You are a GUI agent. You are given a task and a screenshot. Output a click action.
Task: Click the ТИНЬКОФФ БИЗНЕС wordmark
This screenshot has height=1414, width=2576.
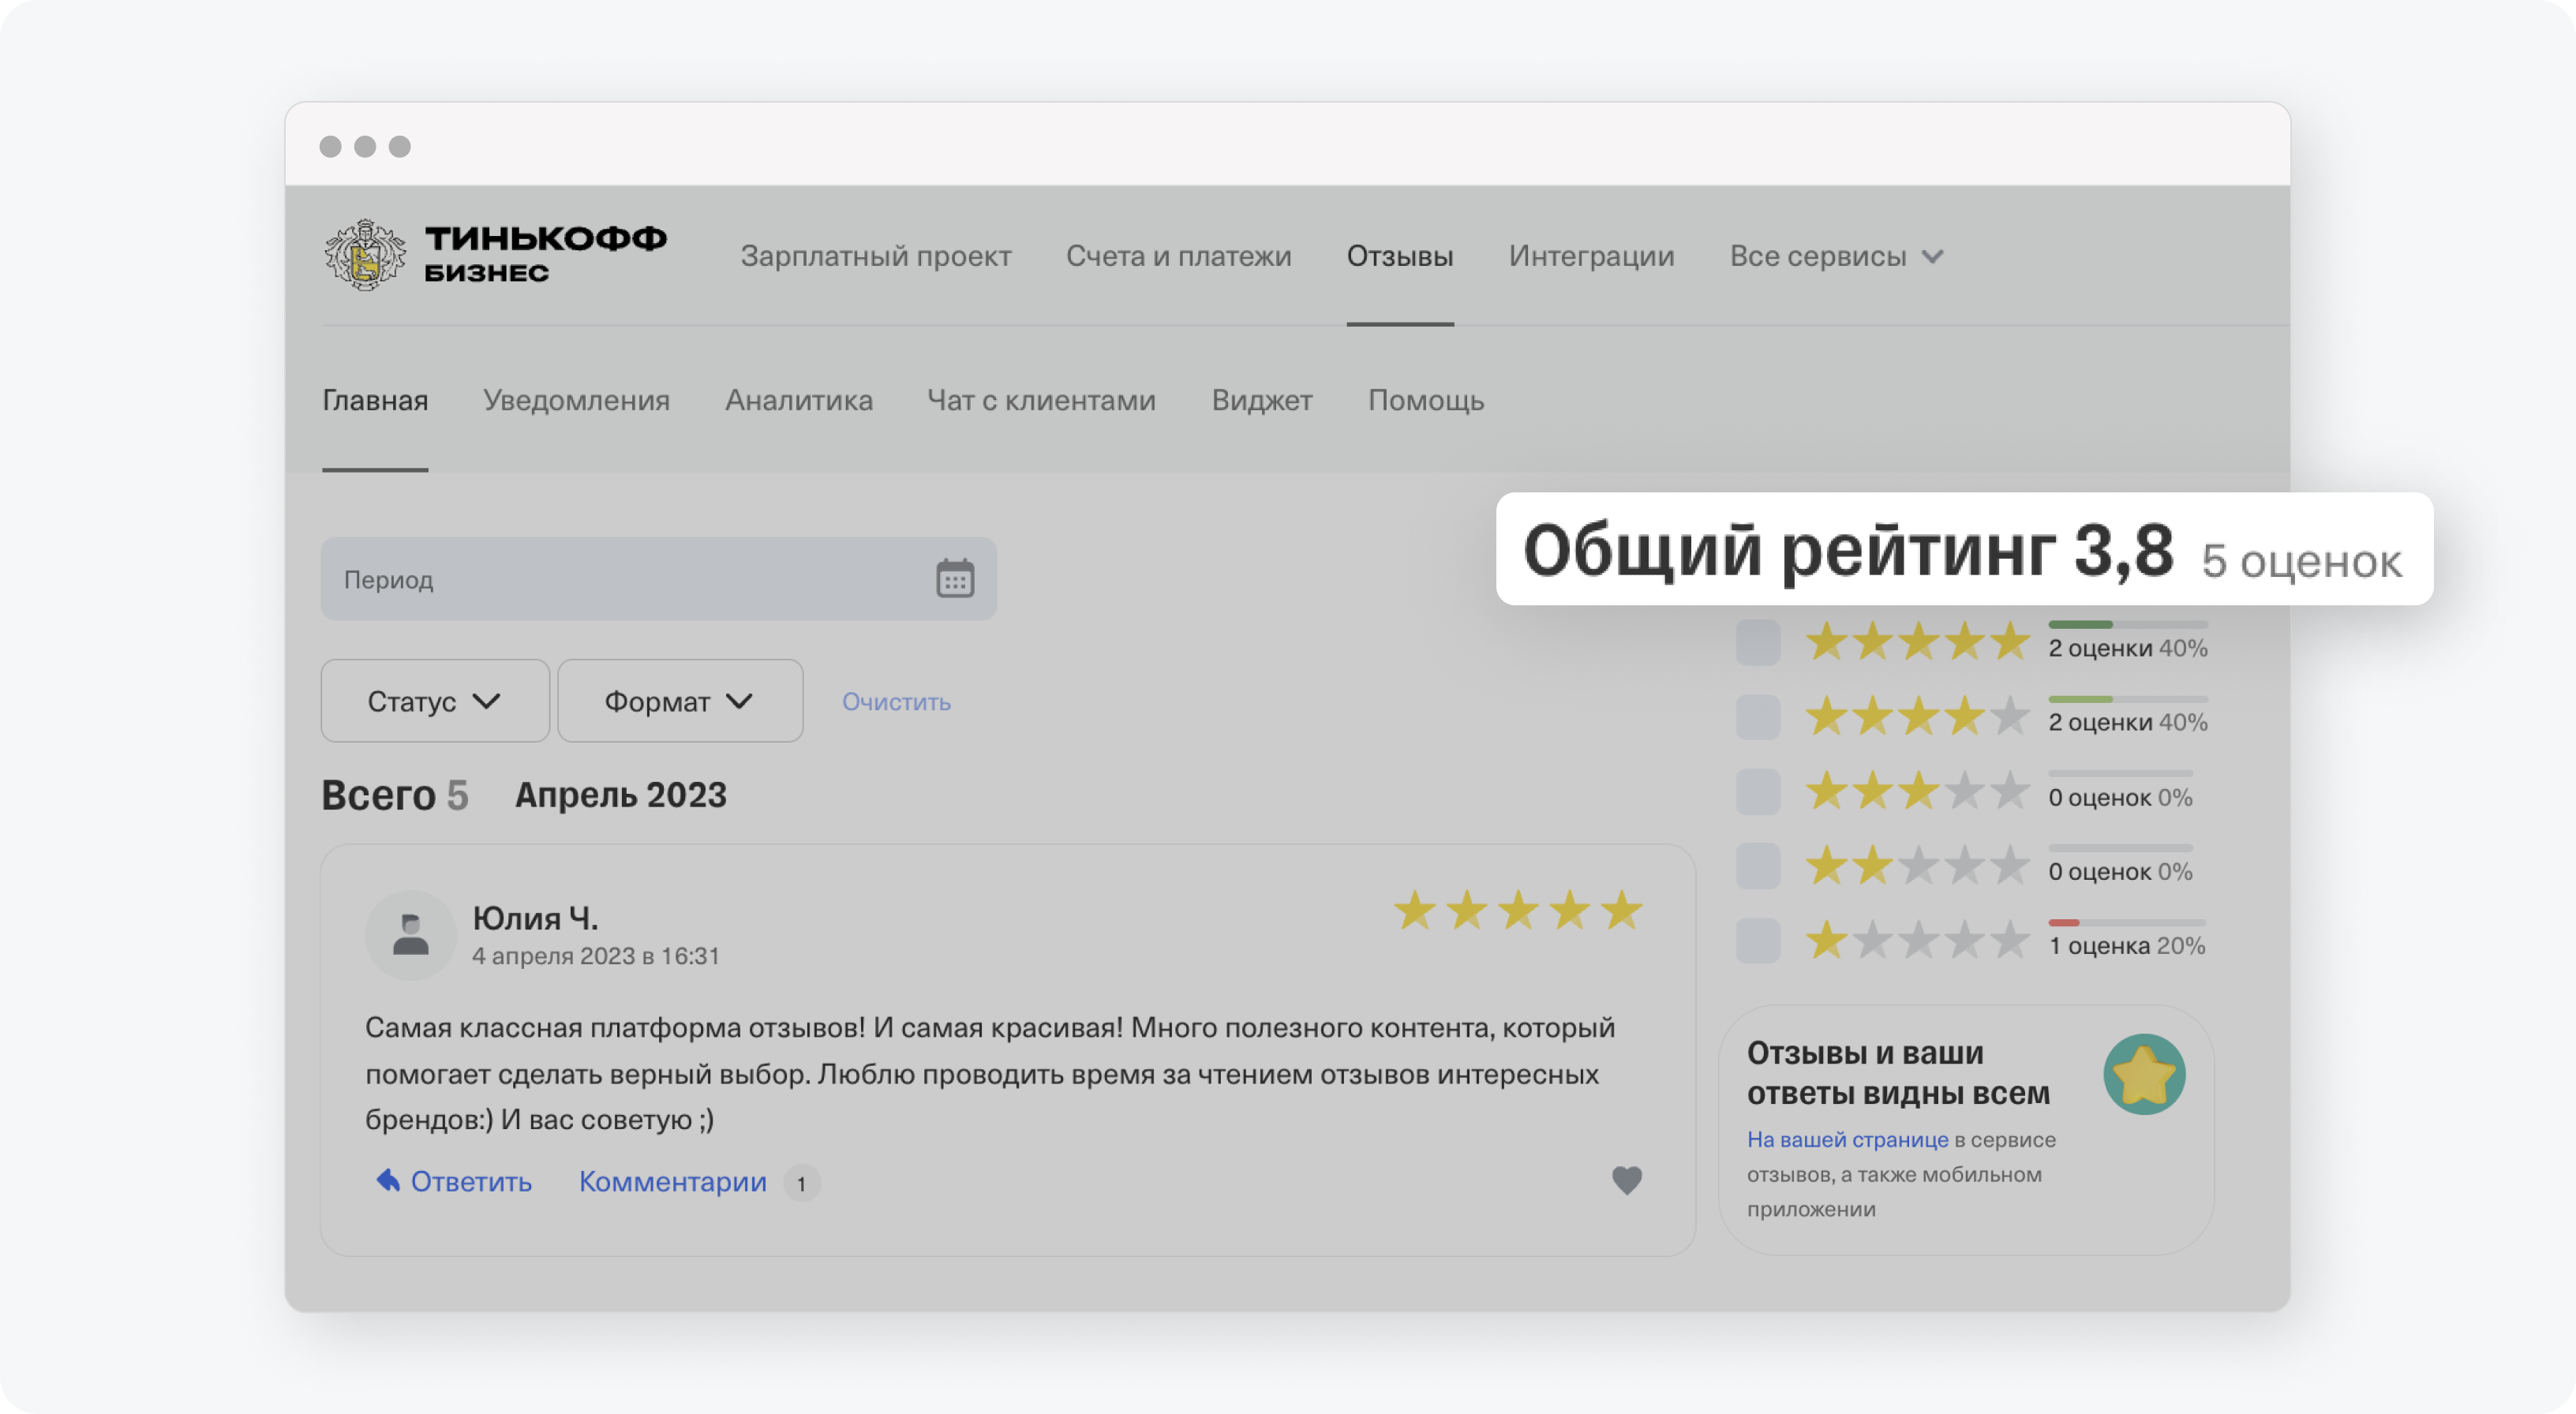tap(545, 254)
